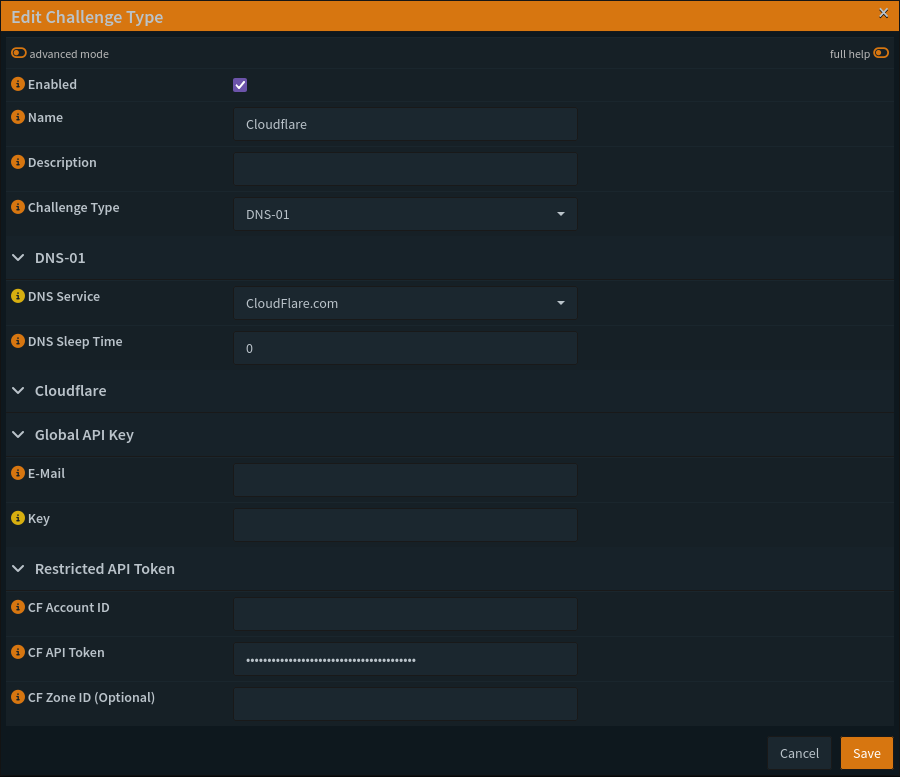Screen dimensions: 900x777
Task: Click the Cancel button
Action: (799, 753)
